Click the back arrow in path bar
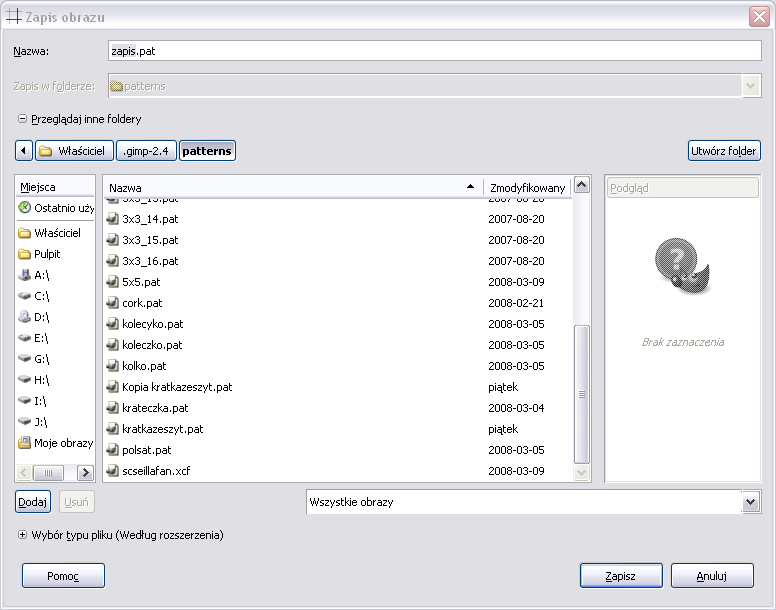Viewport: 776px width, 610px height. [24, 151]
